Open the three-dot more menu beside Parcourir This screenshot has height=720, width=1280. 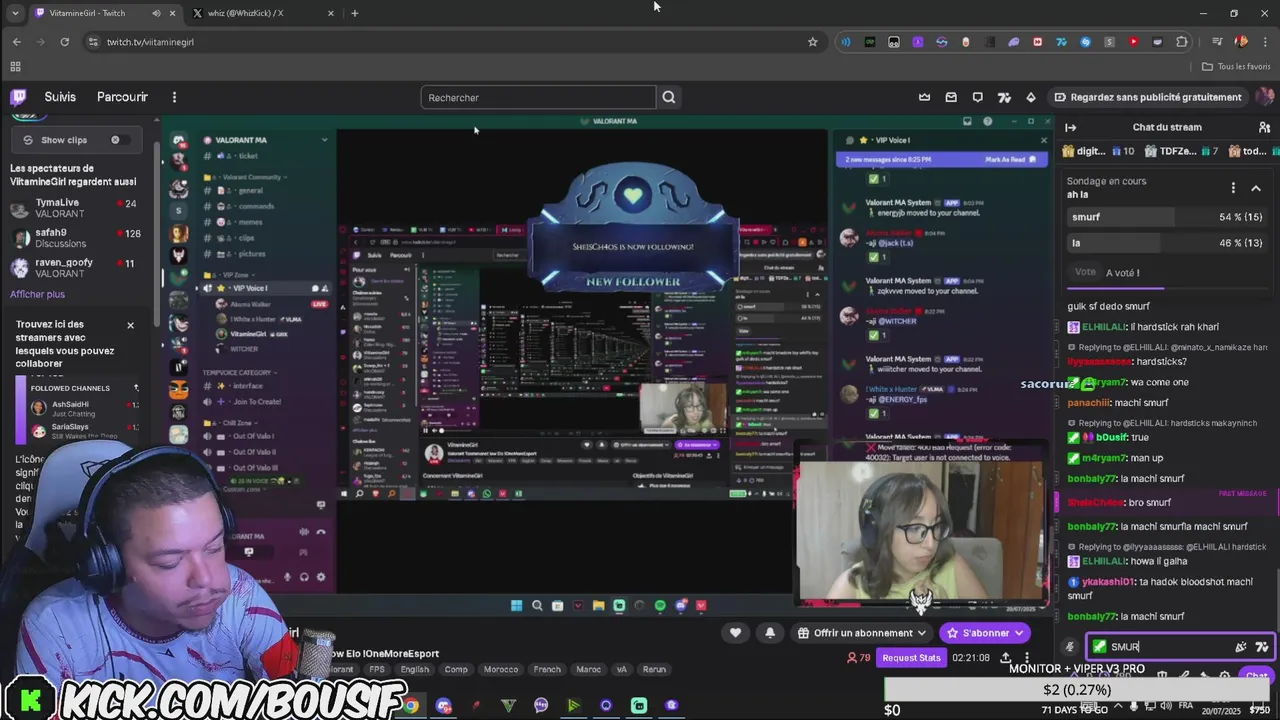174,97
